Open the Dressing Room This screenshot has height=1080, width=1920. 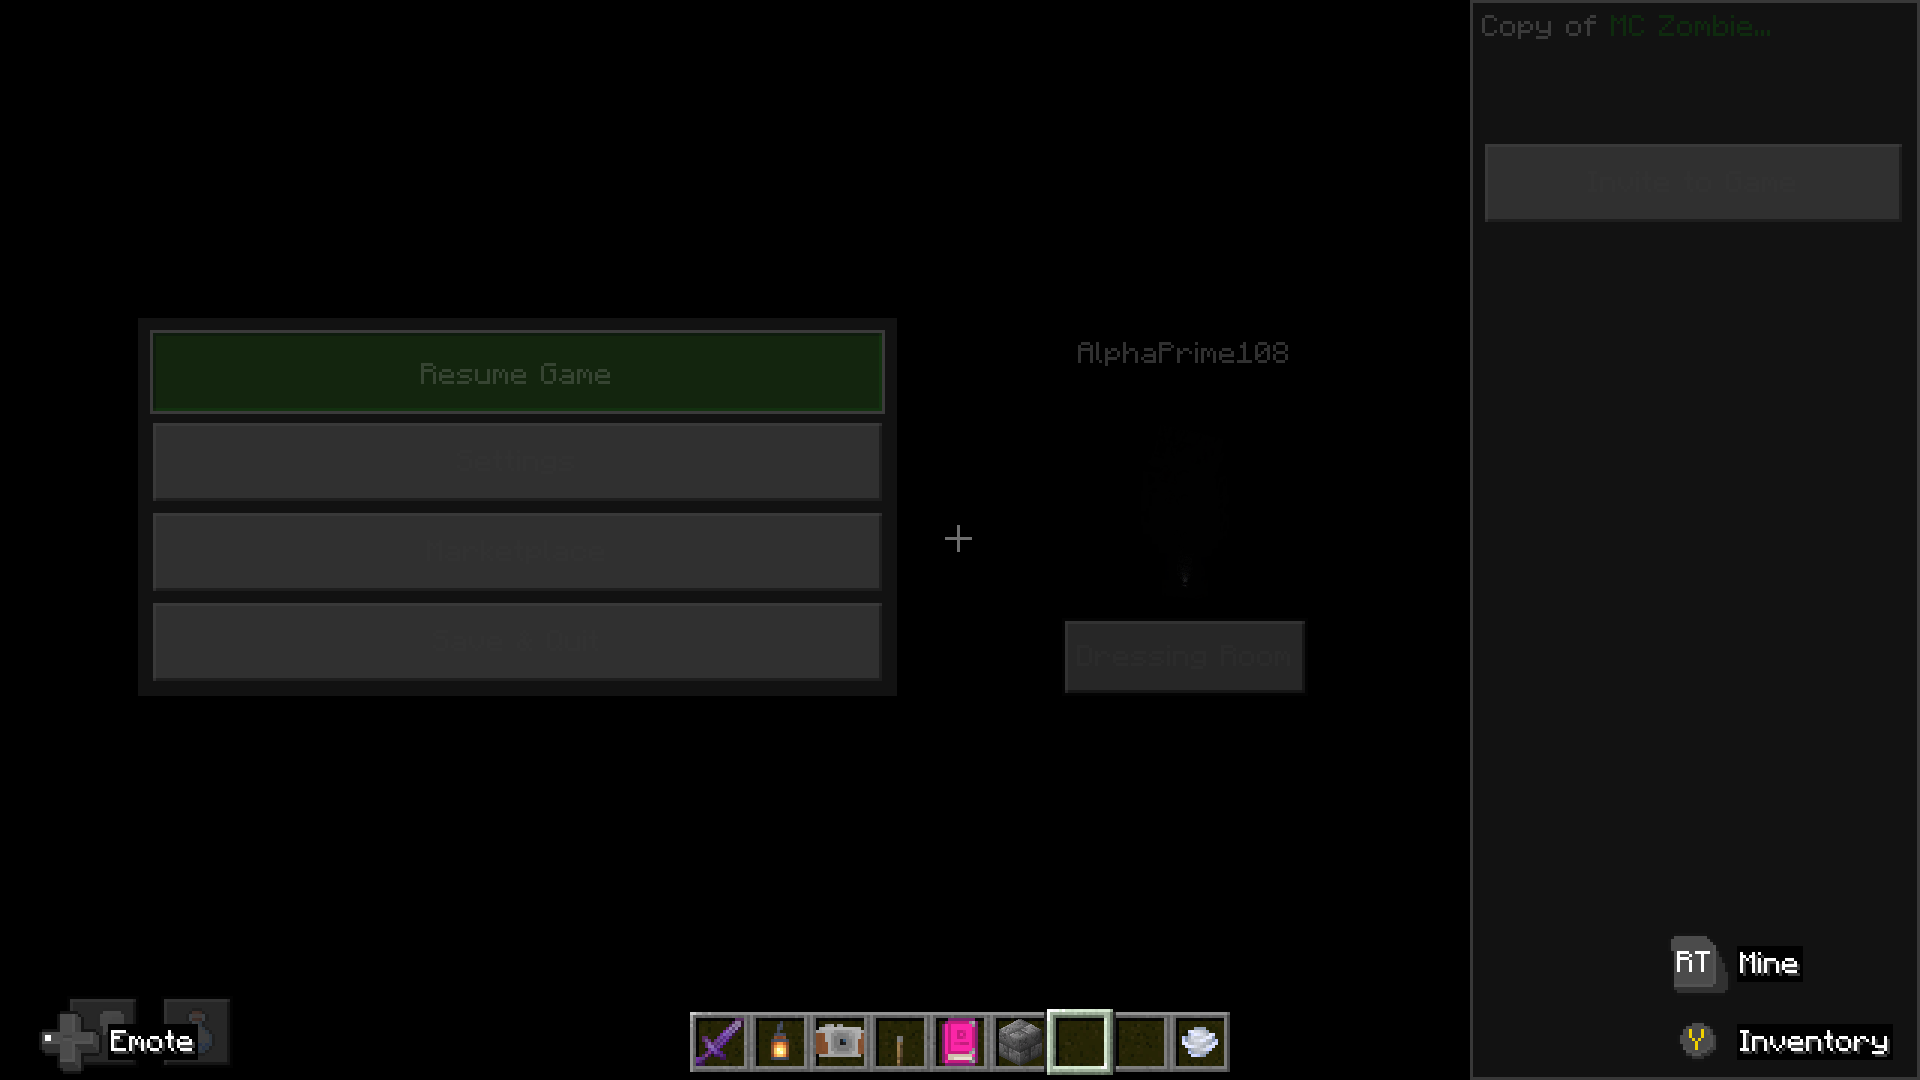point(1184,657)
